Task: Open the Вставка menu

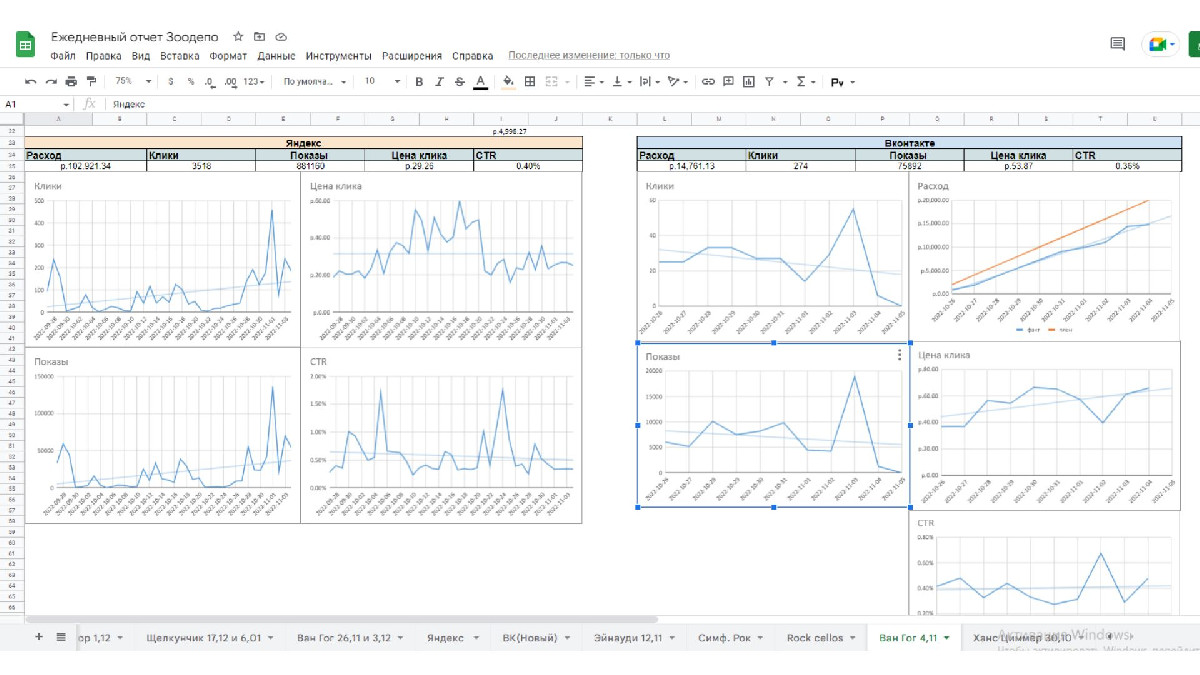Action: point(180,56)
